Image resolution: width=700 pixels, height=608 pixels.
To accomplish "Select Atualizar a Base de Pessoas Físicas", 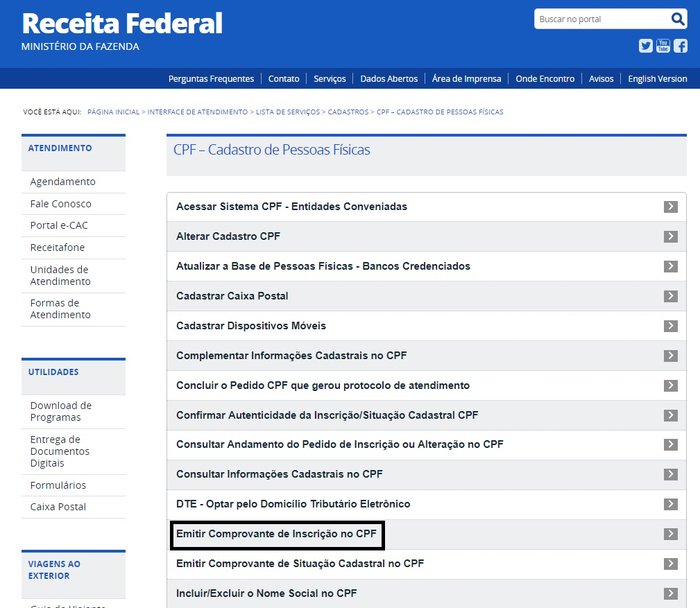I will pos(323,267).
